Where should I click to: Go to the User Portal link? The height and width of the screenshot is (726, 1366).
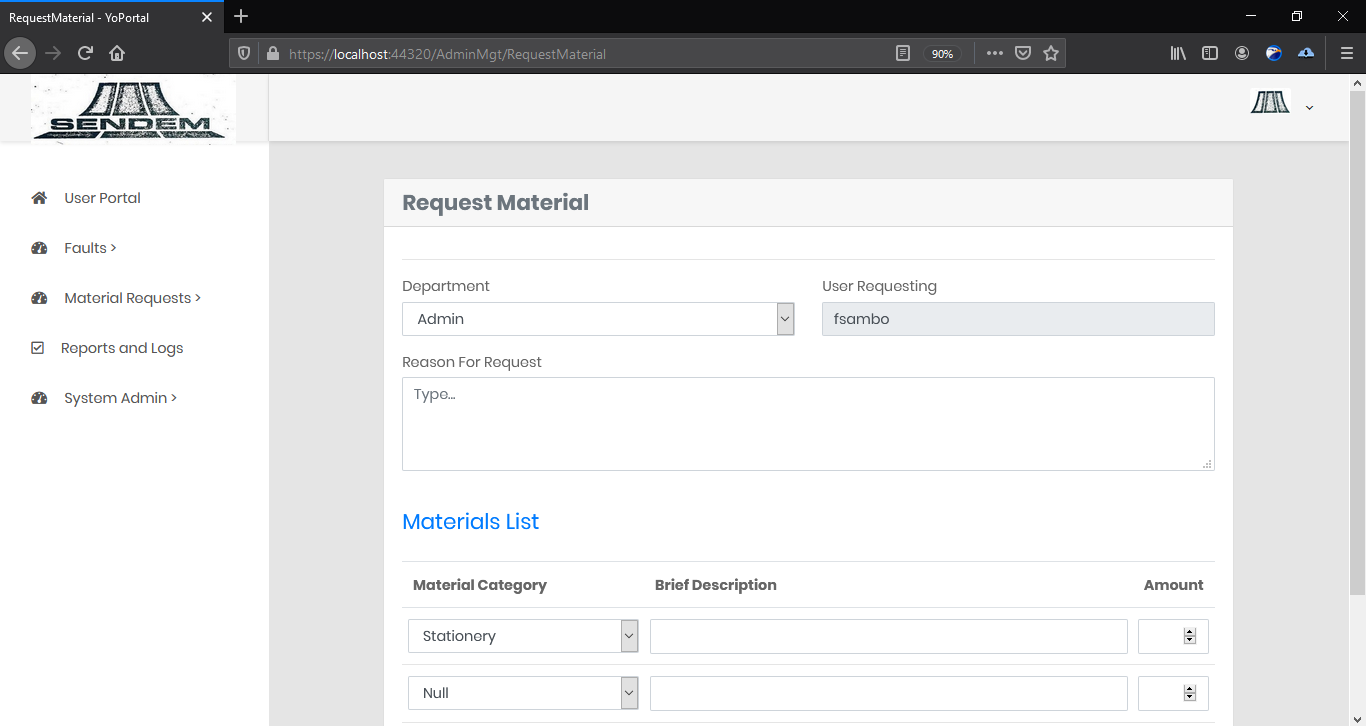(x=102, y=198)
